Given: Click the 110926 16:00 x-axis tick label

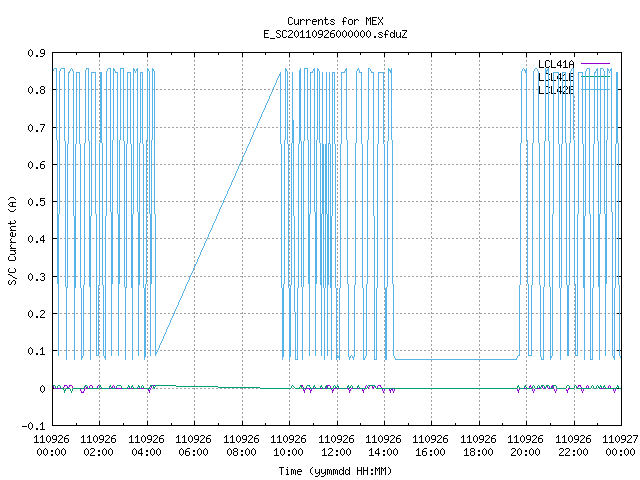Looking at the screenshot, I should tap(431, 445).
